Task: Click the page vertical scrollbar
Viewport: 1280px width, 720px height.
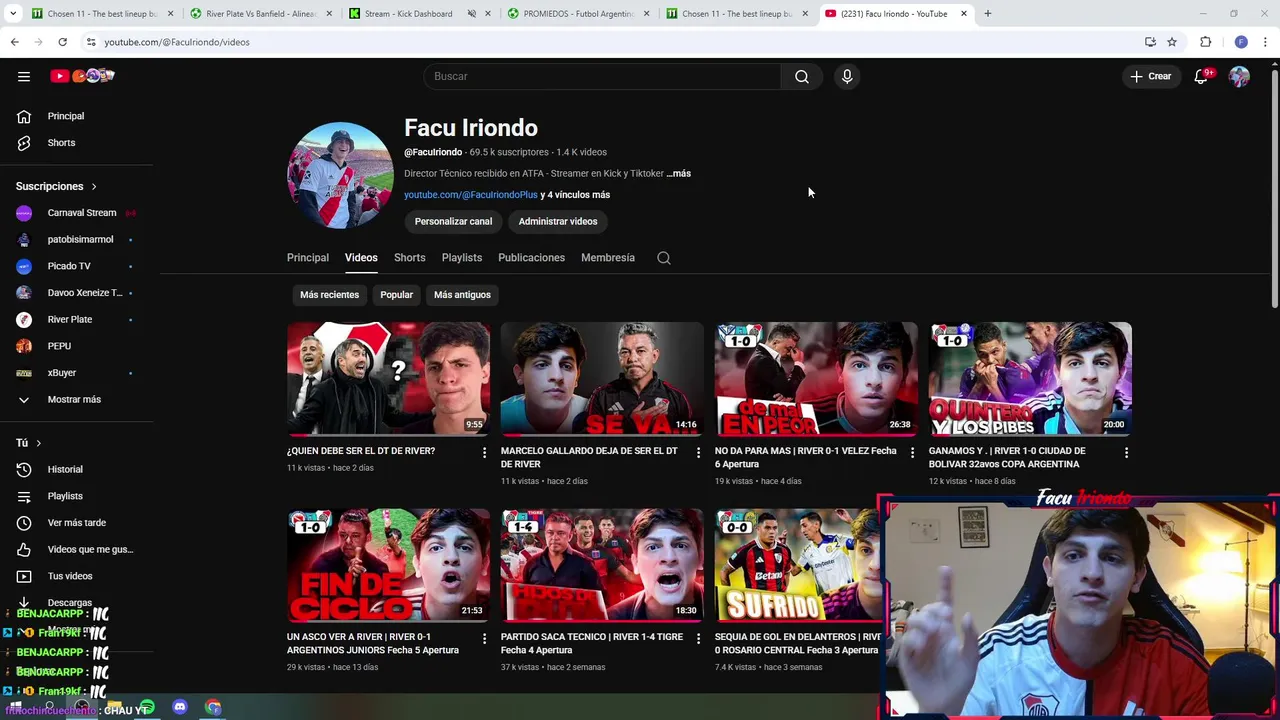Action: point(1274,190)
